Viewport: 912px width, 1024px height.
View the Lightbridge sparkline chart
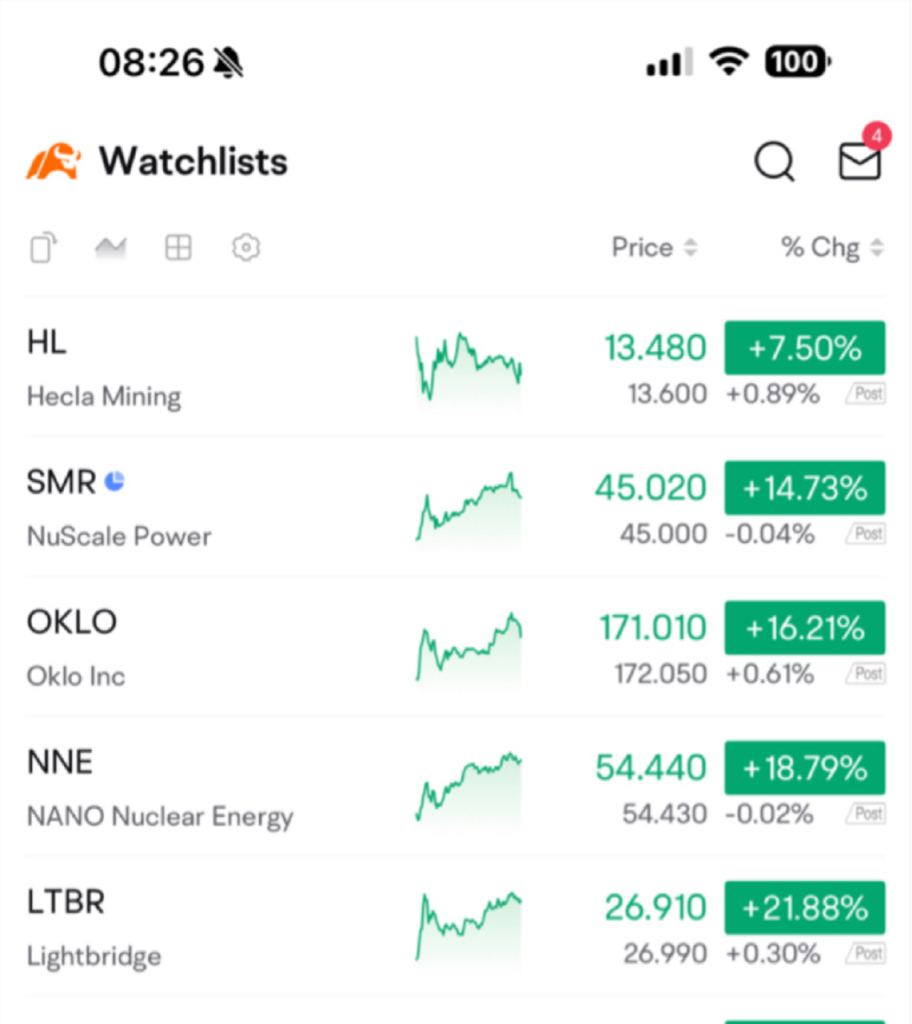click(x=468, y=927)
